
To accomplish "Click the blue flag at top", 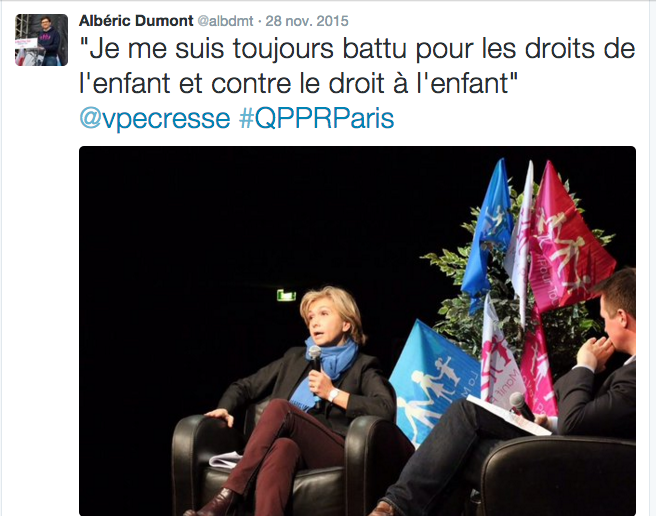I will coord(489,234).
